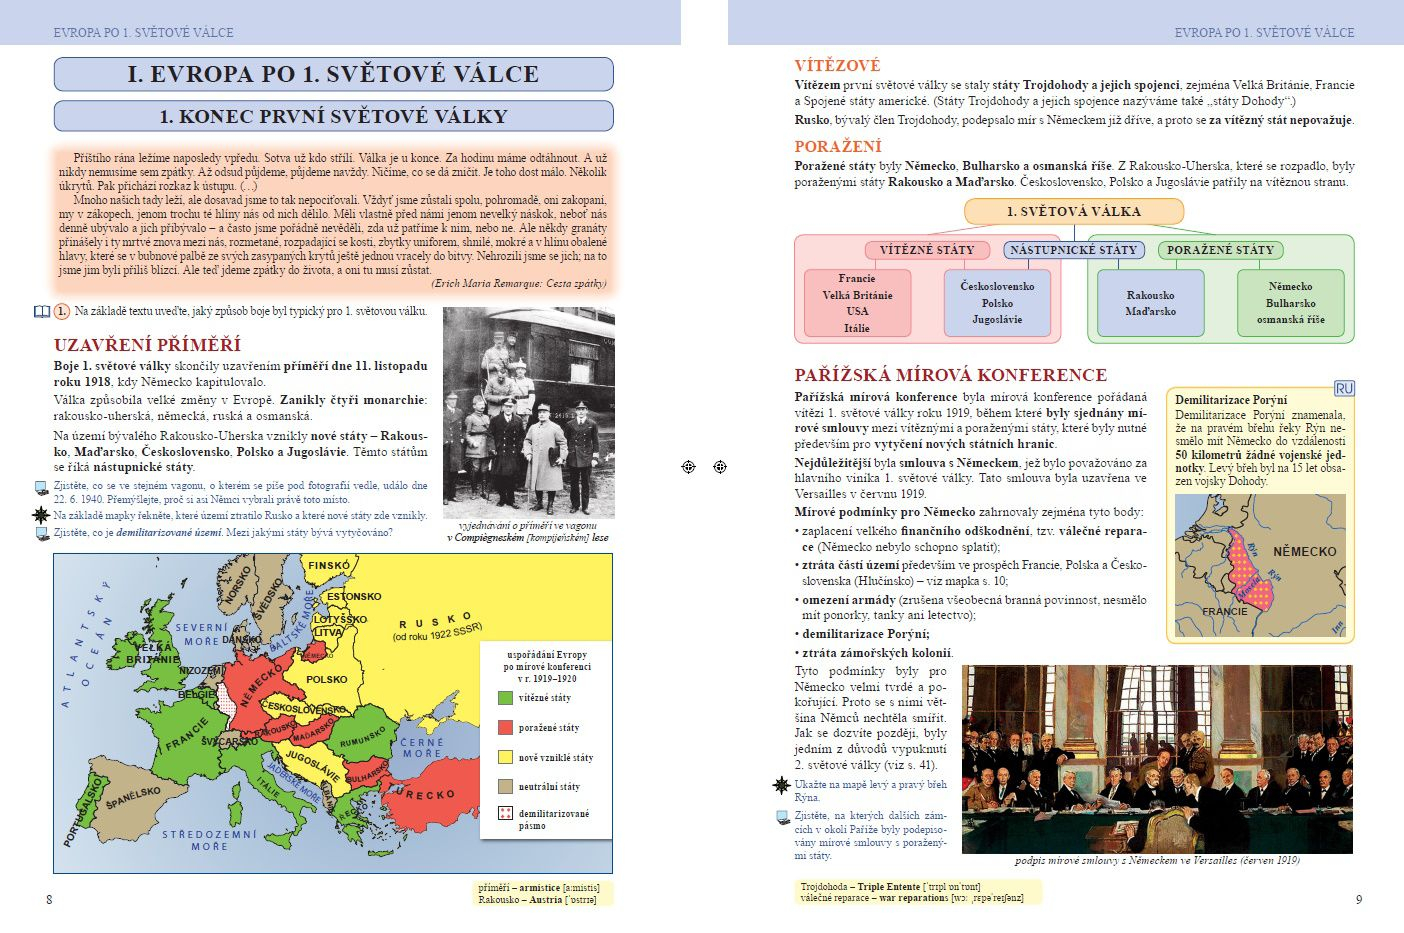
Task: Click compass star icon beside 'Na základě mapky řekněte'
Action: (41, 515)
